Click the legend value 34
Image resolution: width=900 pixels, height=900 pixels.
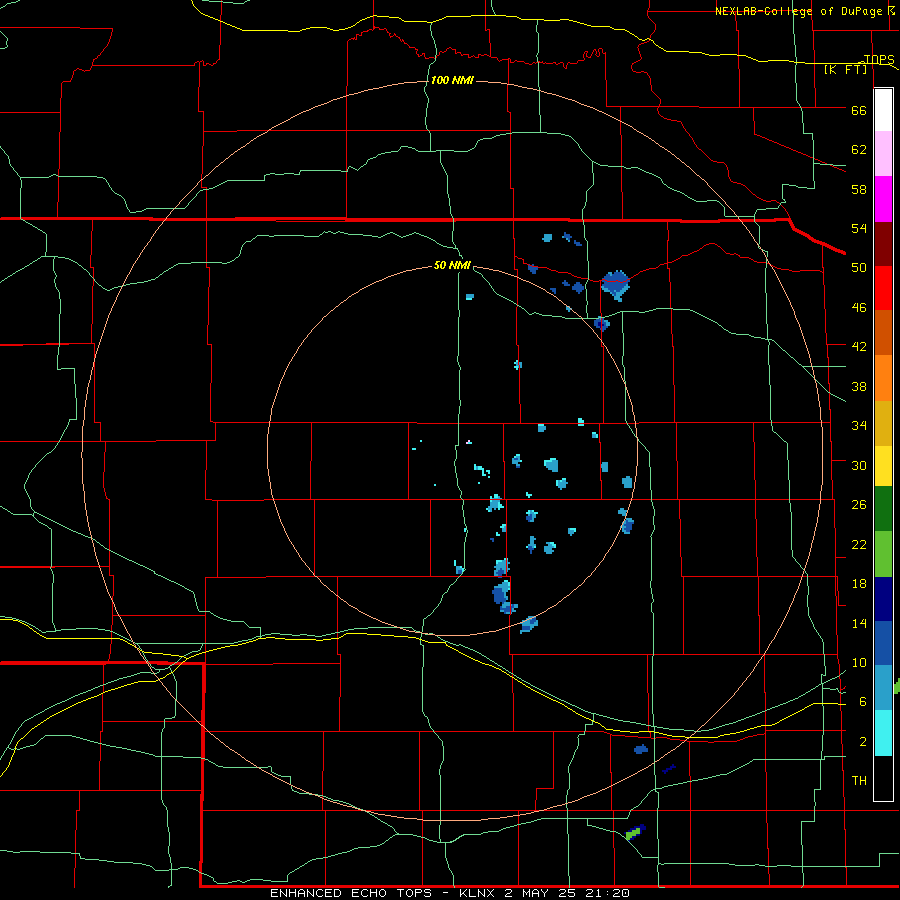[859, 426]
